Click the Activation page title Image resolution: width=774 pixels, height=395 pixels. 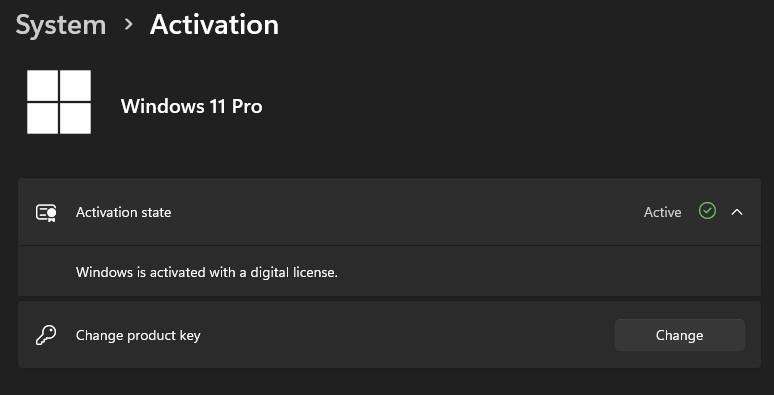214,25
